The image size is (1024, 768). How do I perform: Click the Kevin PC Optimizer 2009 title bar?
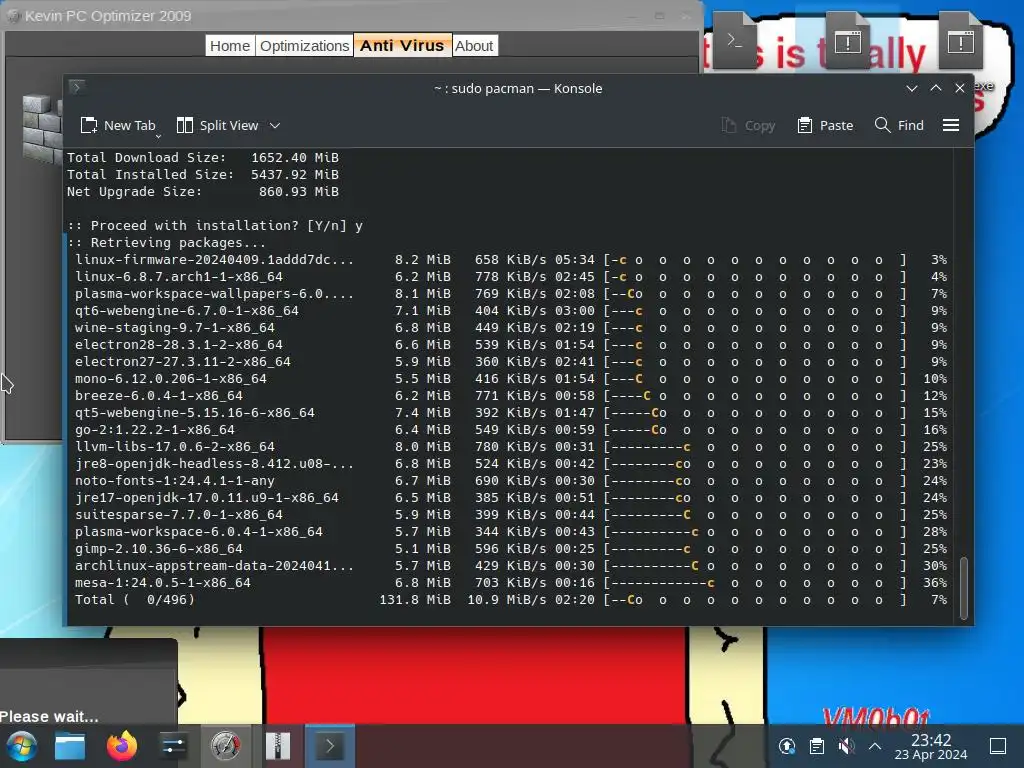coord(353,15)
